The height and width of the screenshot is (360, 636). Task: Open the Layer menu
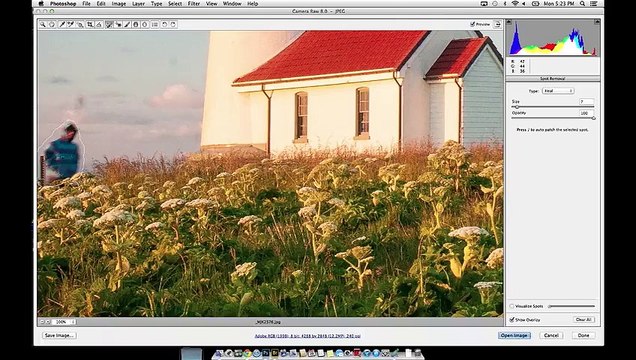pyautogui.click(x=138, y=4)
